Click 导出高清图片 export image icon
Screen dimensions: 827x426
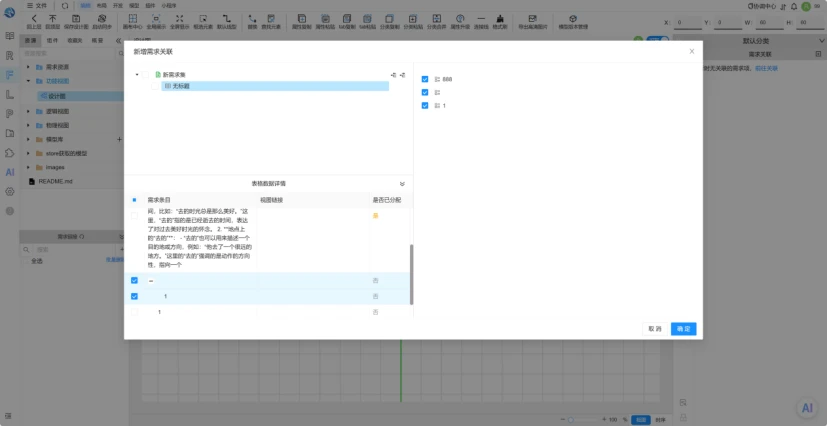pyautogui.click(x=533, y=18)
